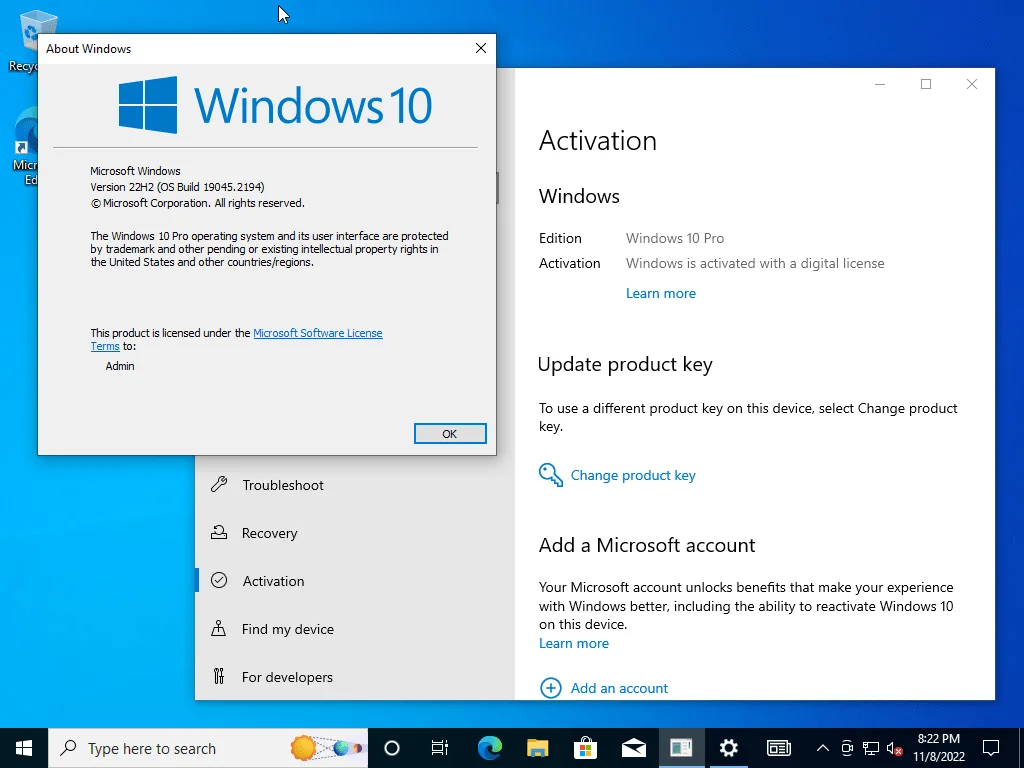Screen dimensions: 1024x768
Task: Close the About Windows dialog
Action: 481,48
